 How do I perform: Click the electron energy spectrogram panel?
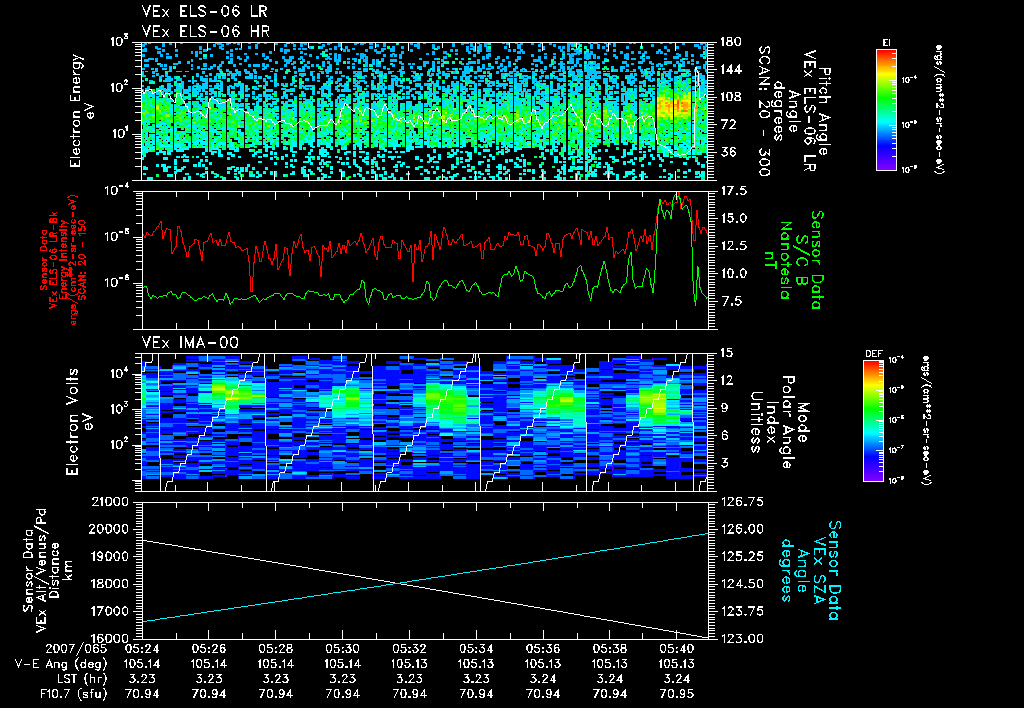click(x=425, y=111)
